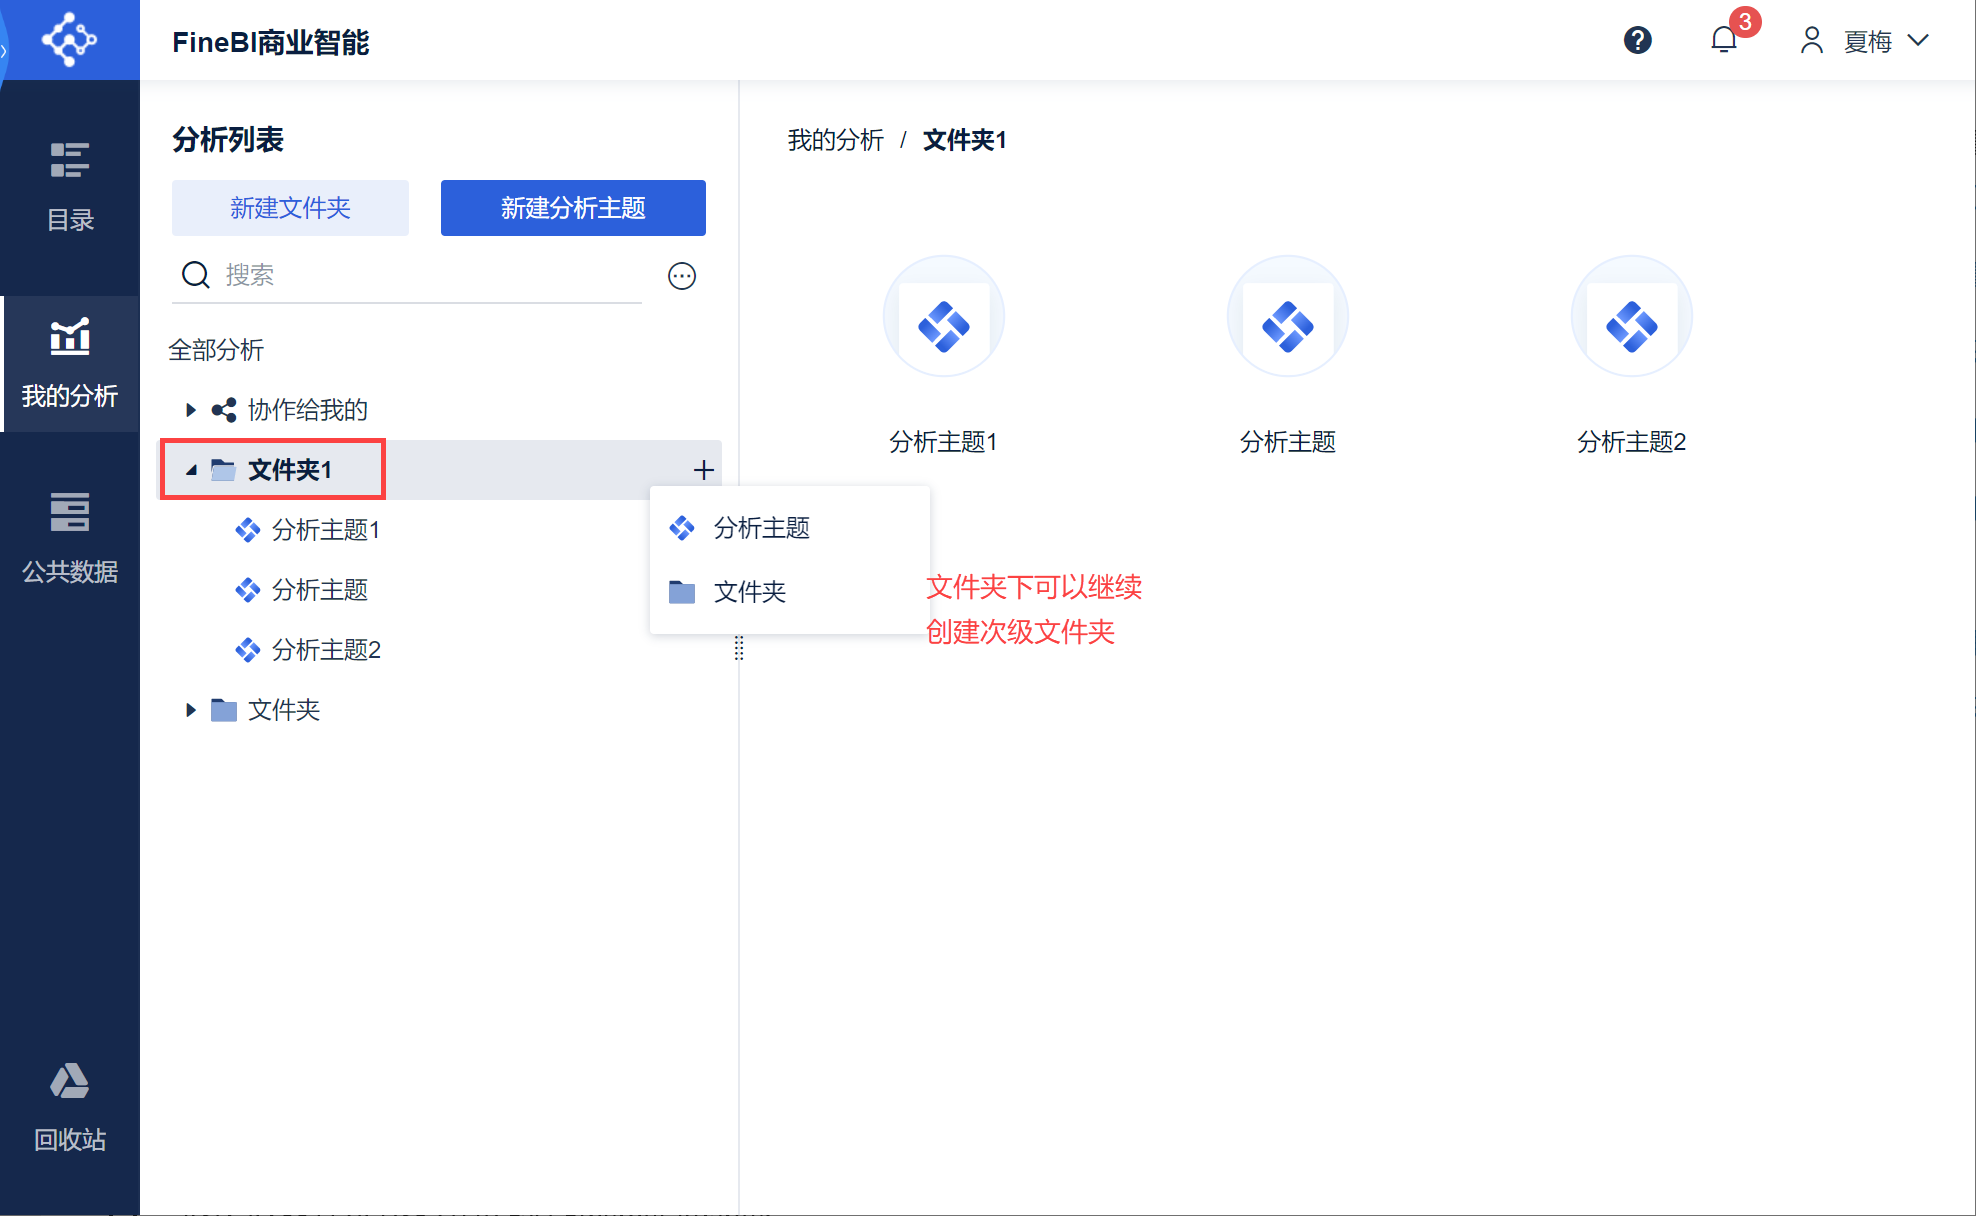Expand the 文件夹 tree node
This screenshot has height=1216, width=1976.
190,710
